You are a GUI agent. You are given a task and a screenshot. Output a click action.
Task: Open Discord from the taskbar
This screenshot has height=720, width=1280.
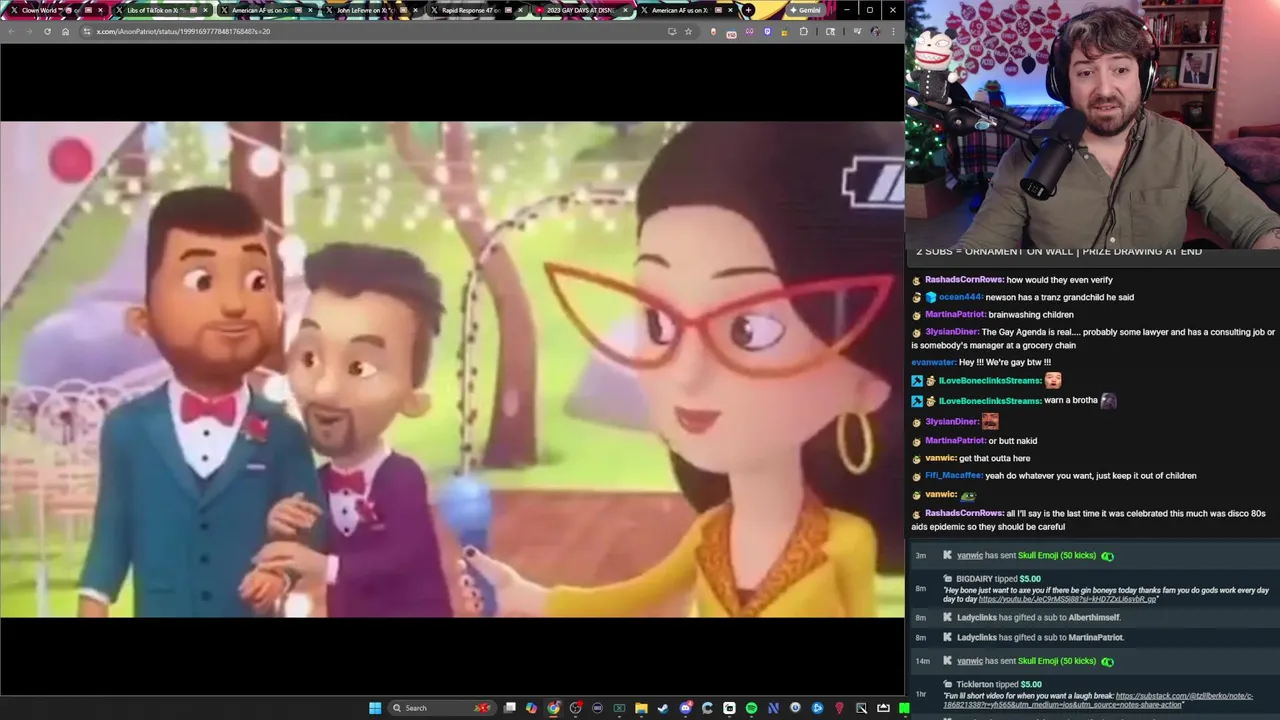(x=686, y=708)
